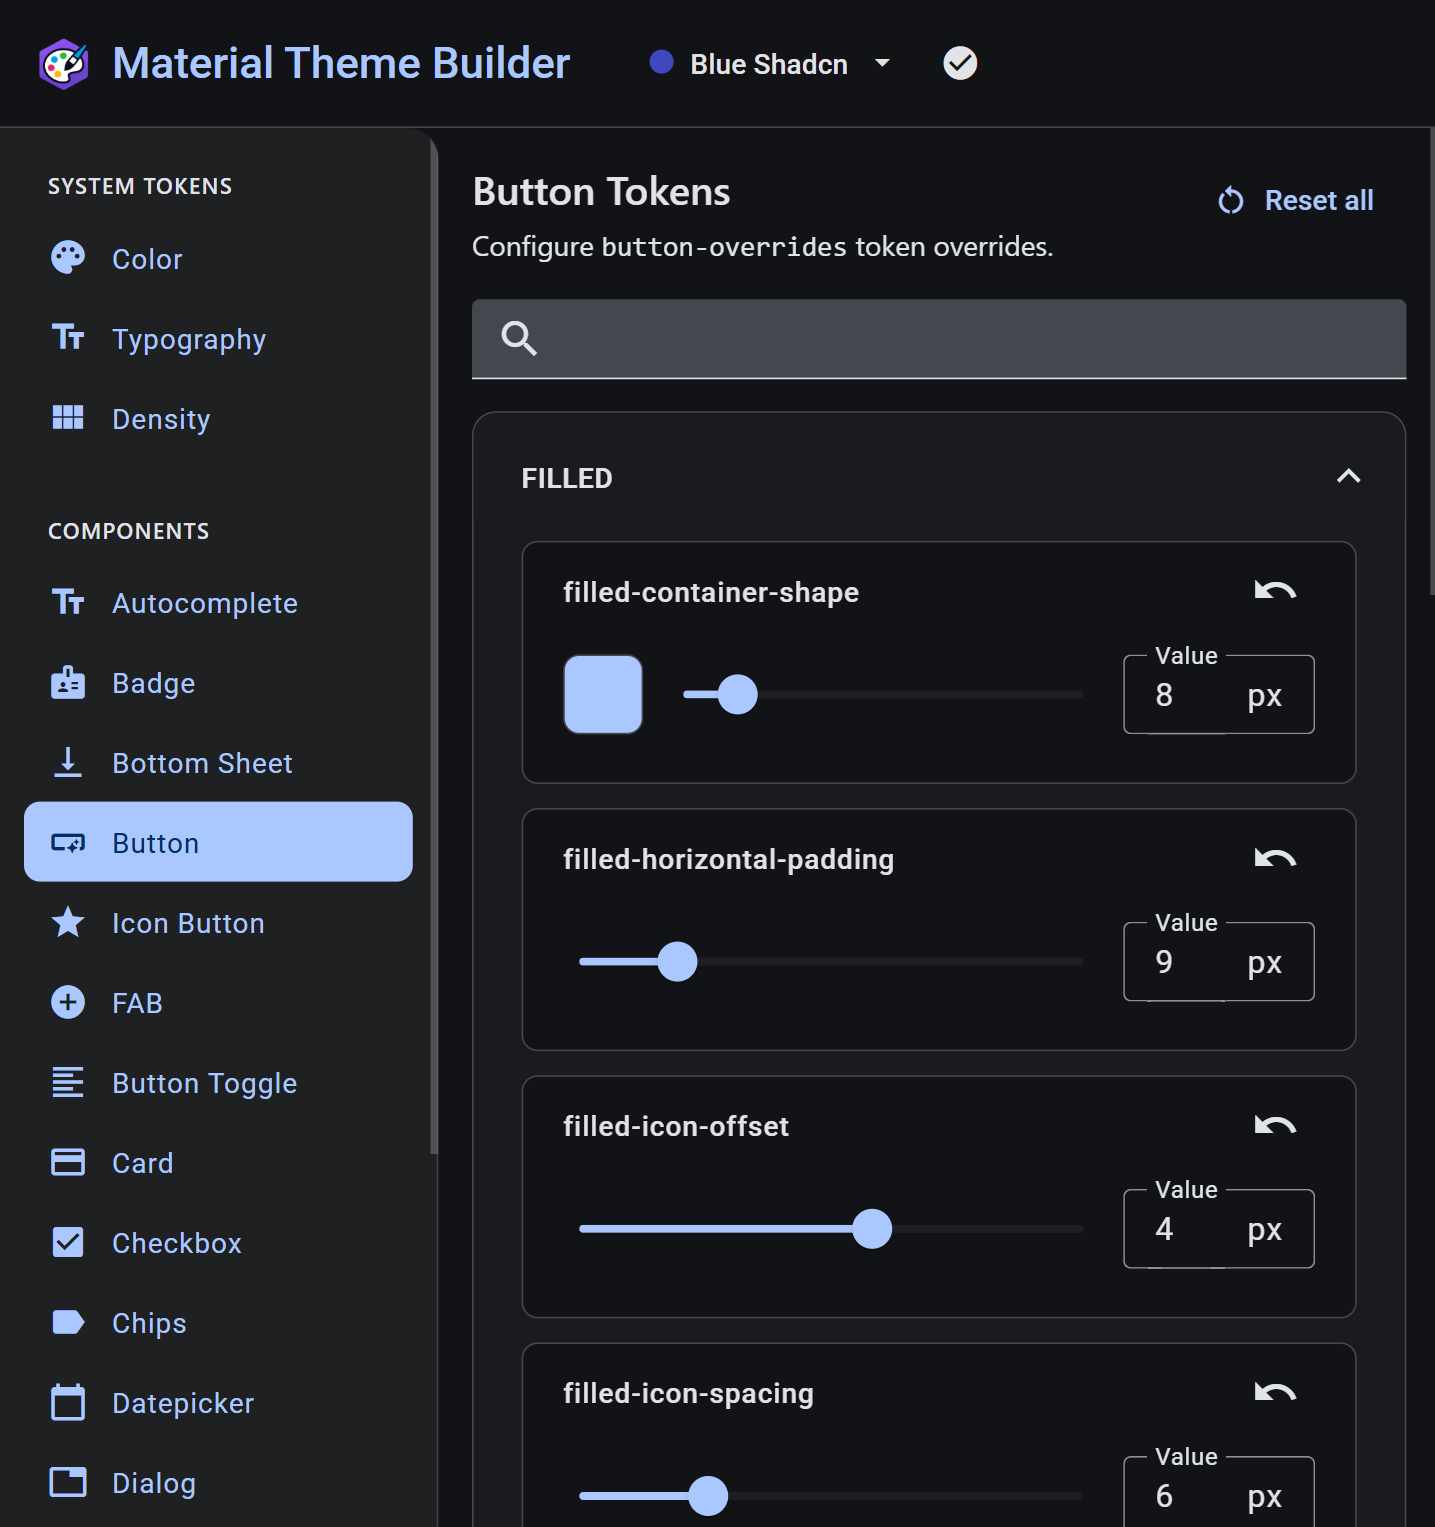1435x1527 pixels.
Task: Click the main panel vertical scrollbar
Action: point(1431,362)
